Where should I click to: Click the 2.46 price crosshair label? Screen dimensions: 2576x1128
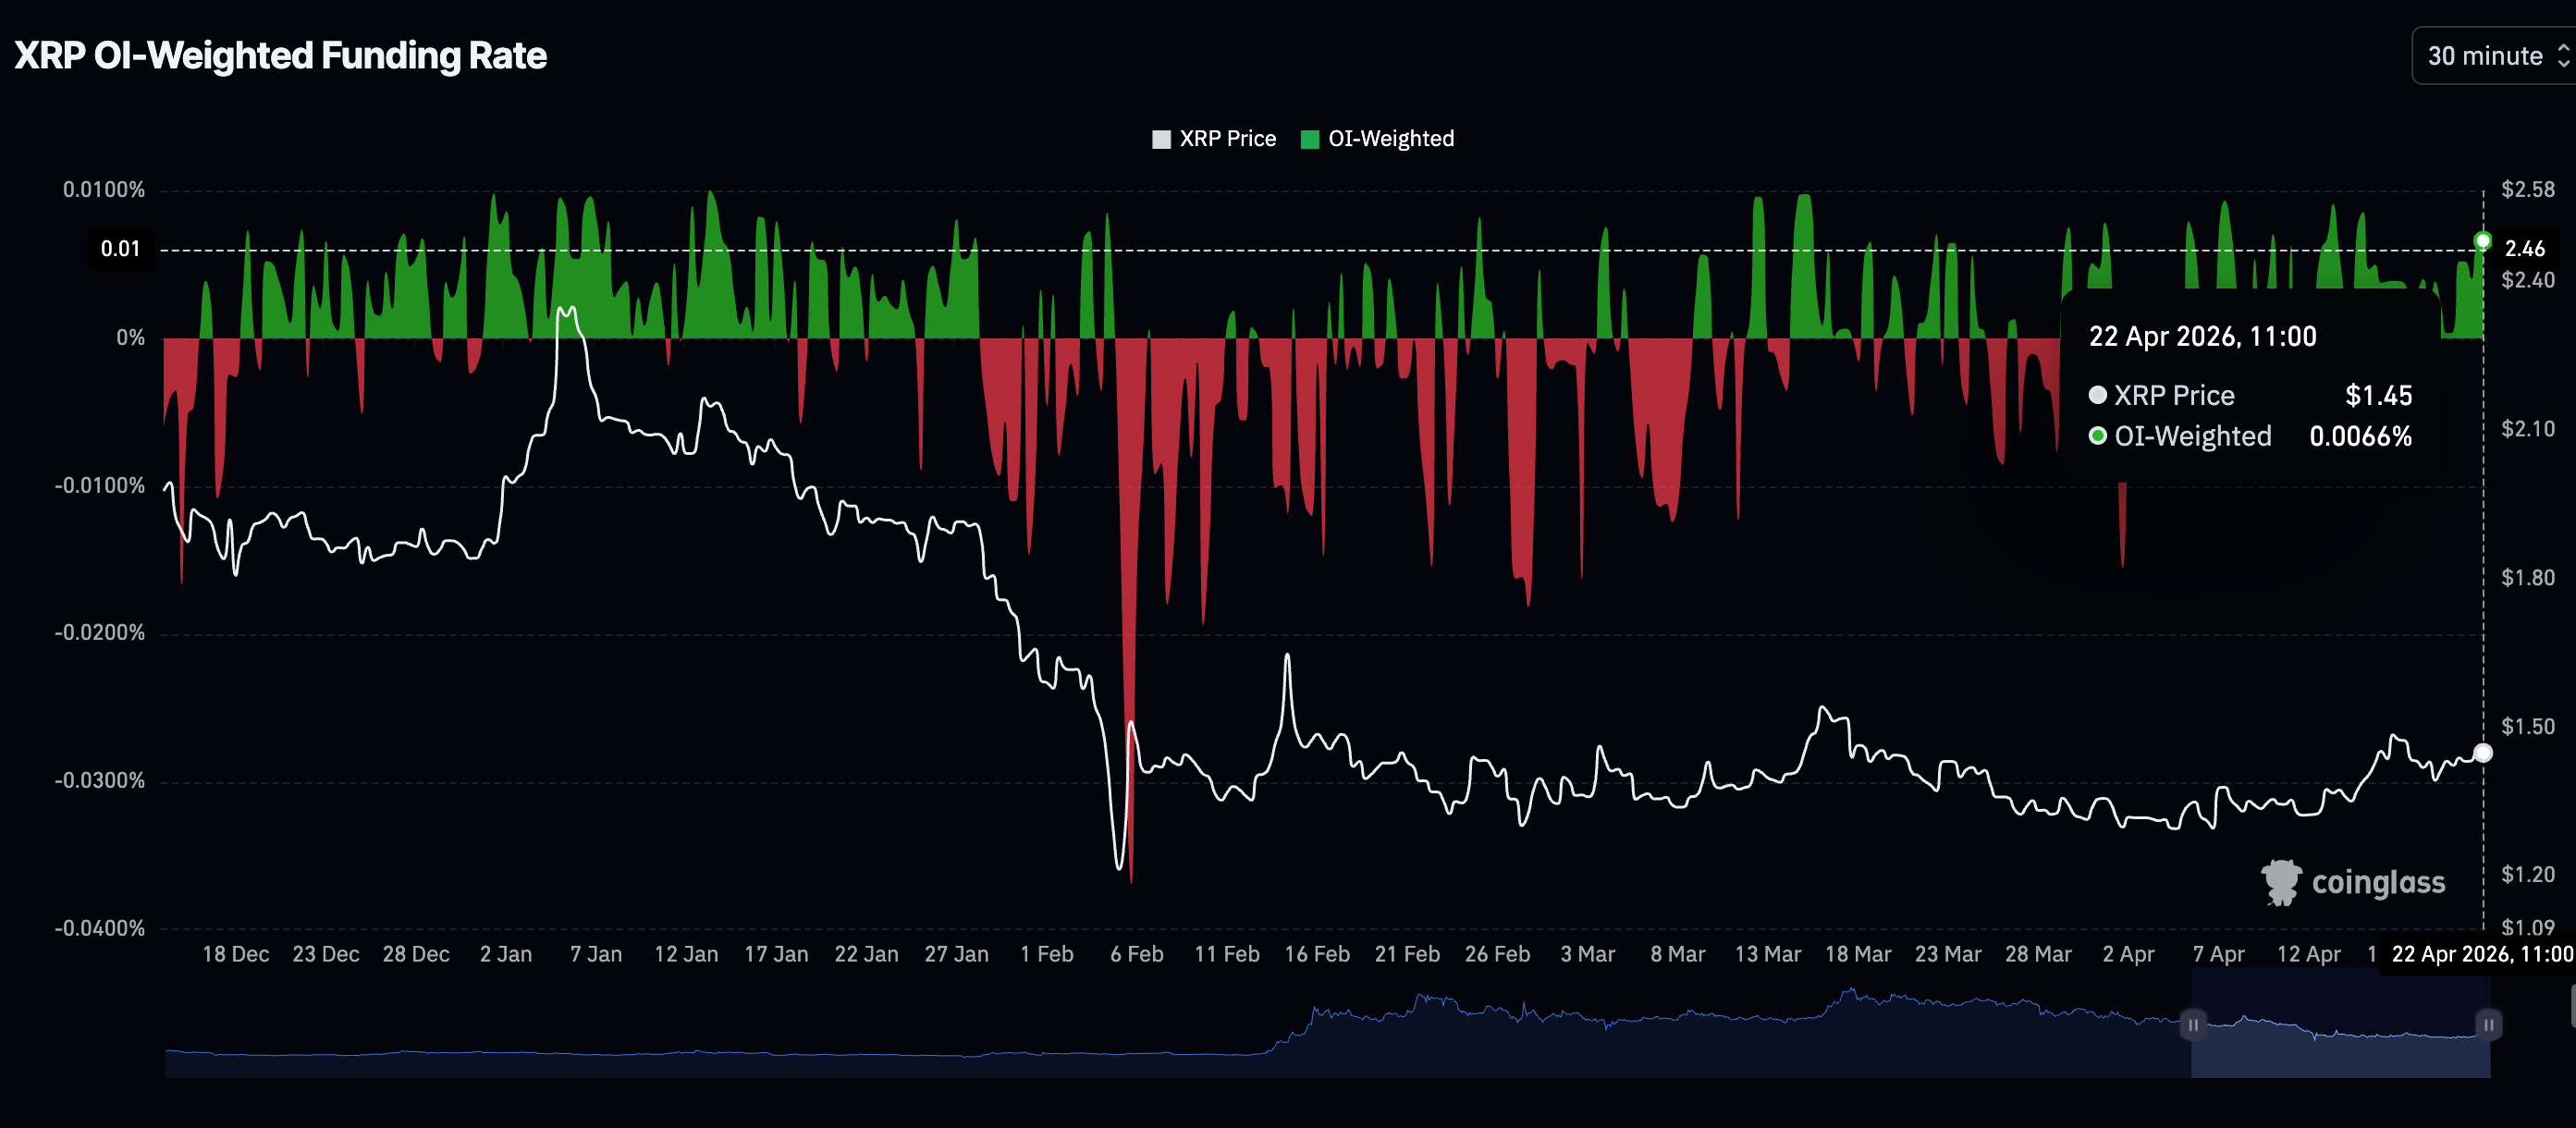(2524, 249)
